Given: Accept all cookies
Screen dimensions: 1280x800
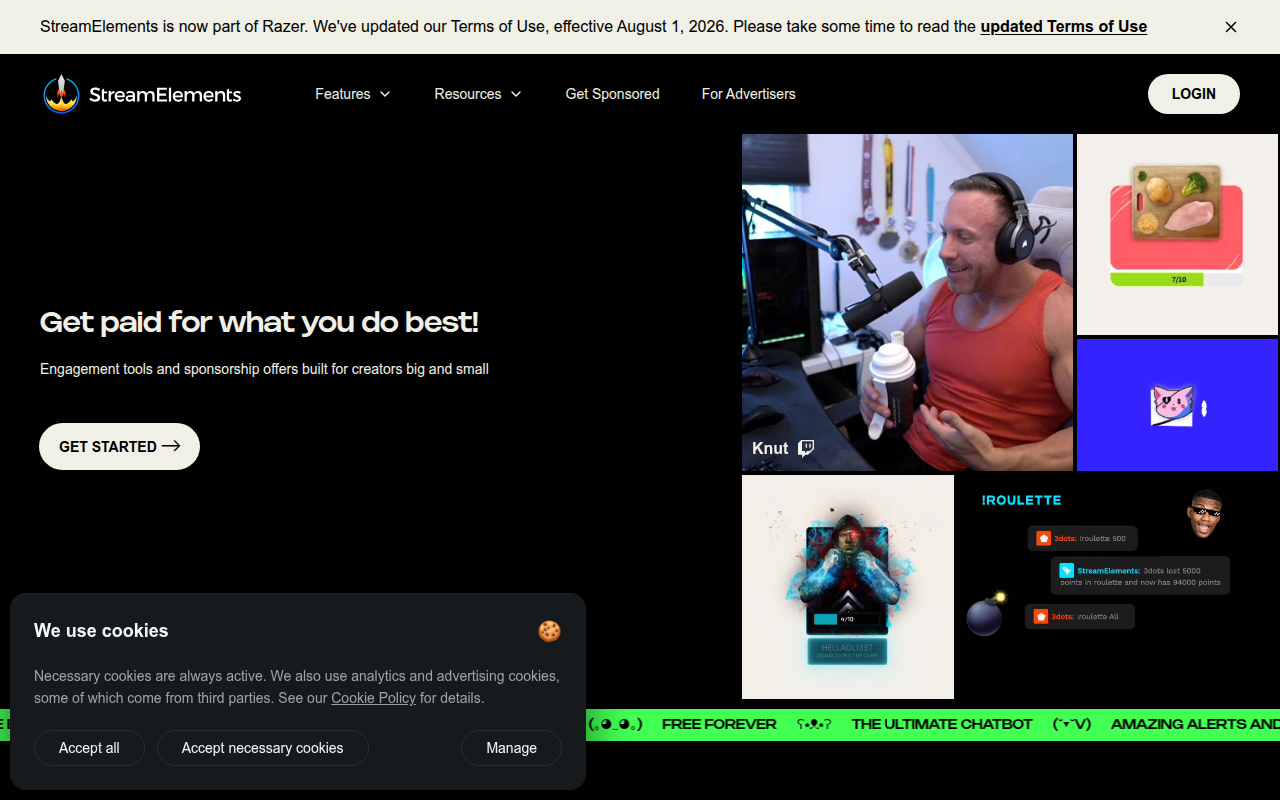Looking at the screenshot, I should pos(89,748).
